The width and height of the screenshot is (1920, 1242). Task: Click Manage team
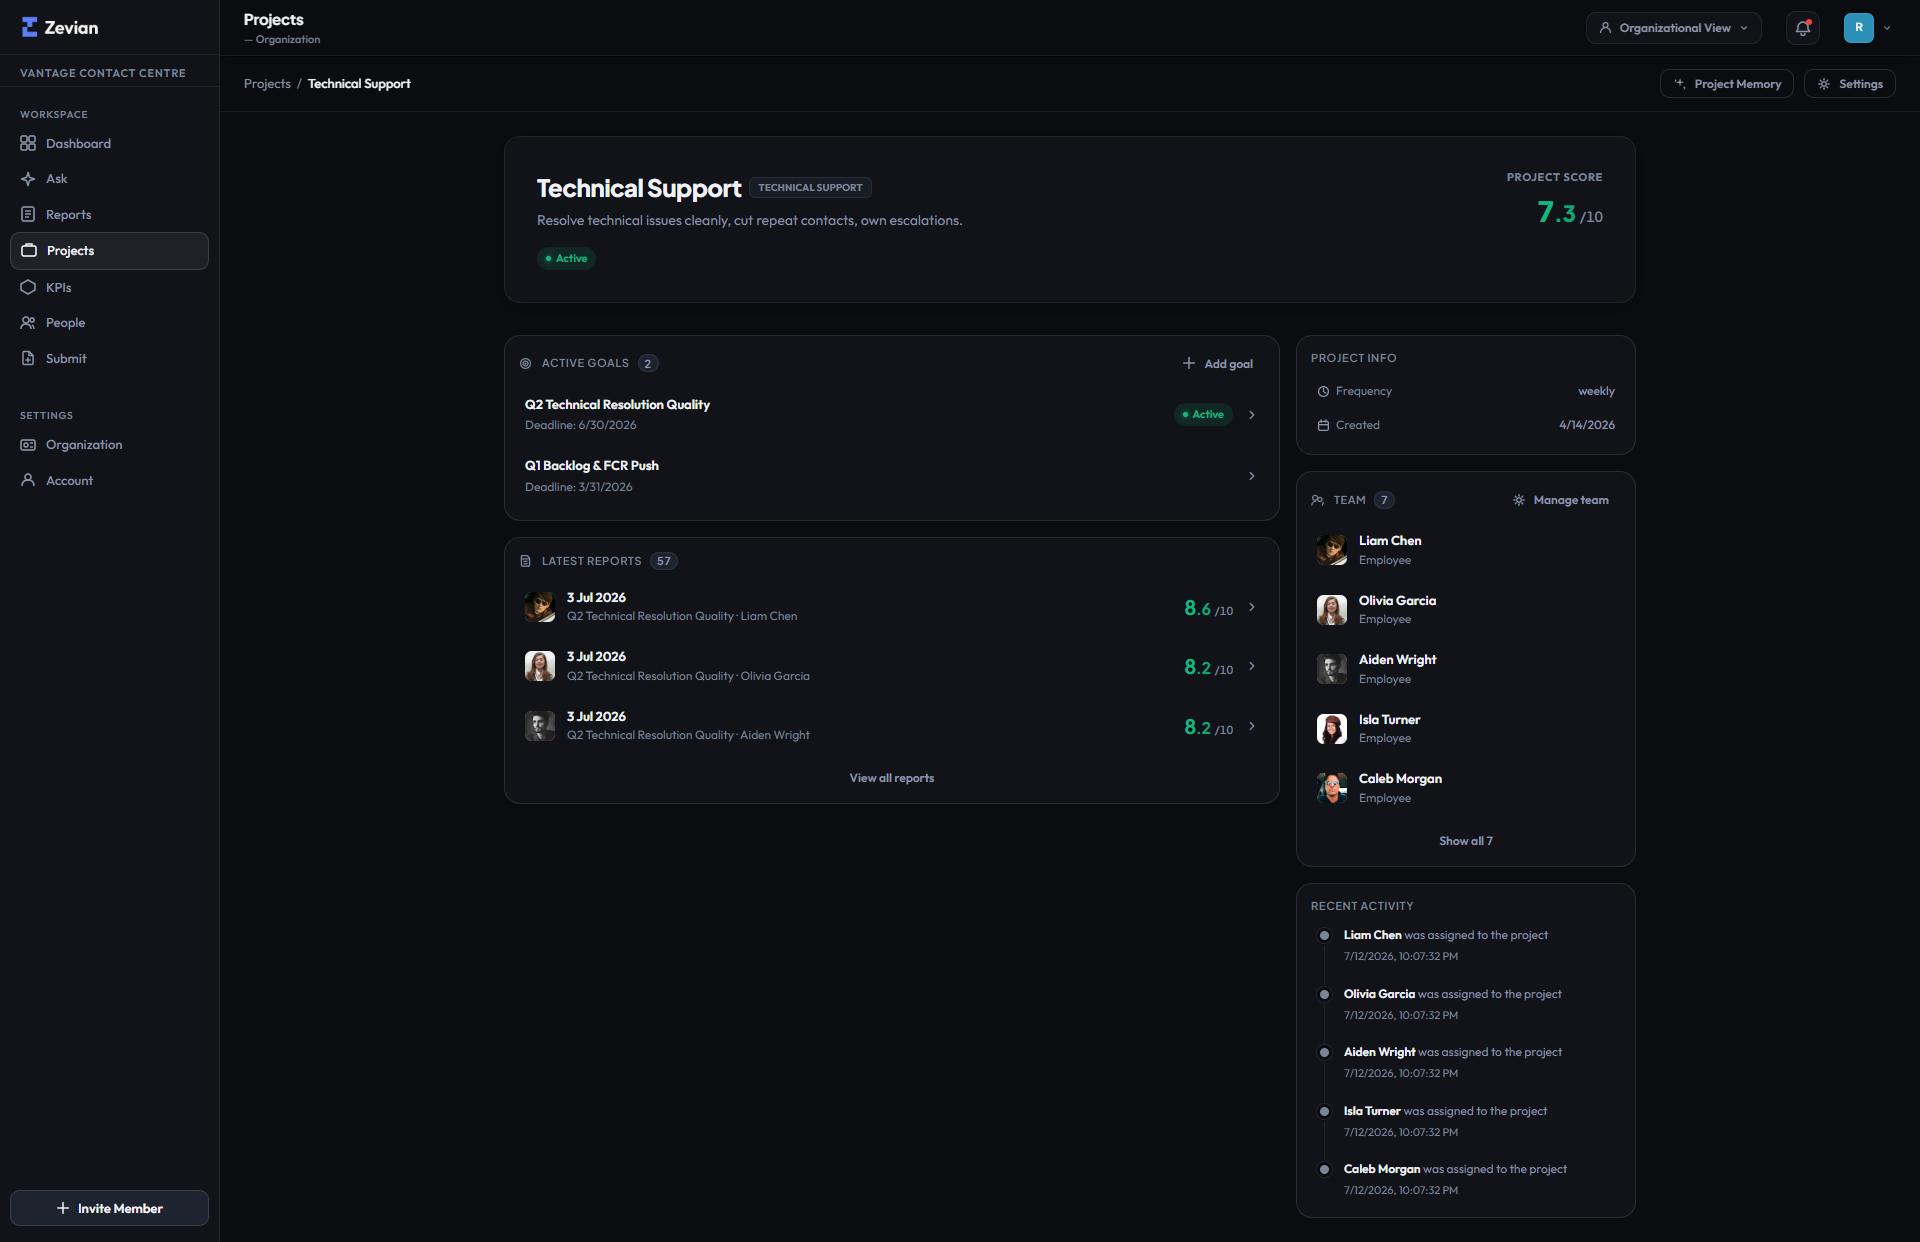(1561, 500)
